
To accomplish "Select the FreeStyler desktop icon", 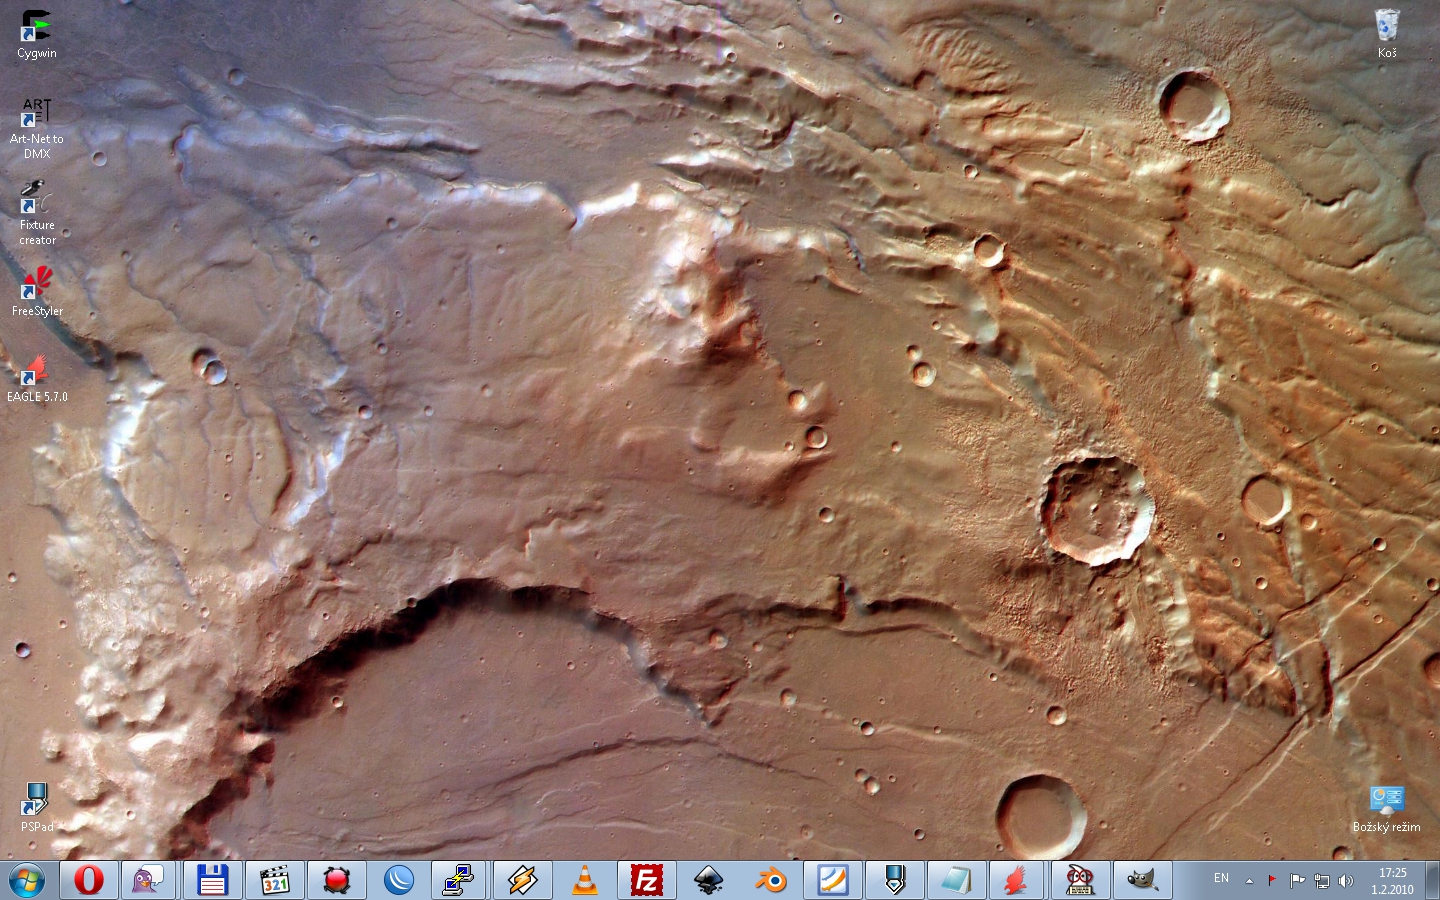I will pos(36,292).
